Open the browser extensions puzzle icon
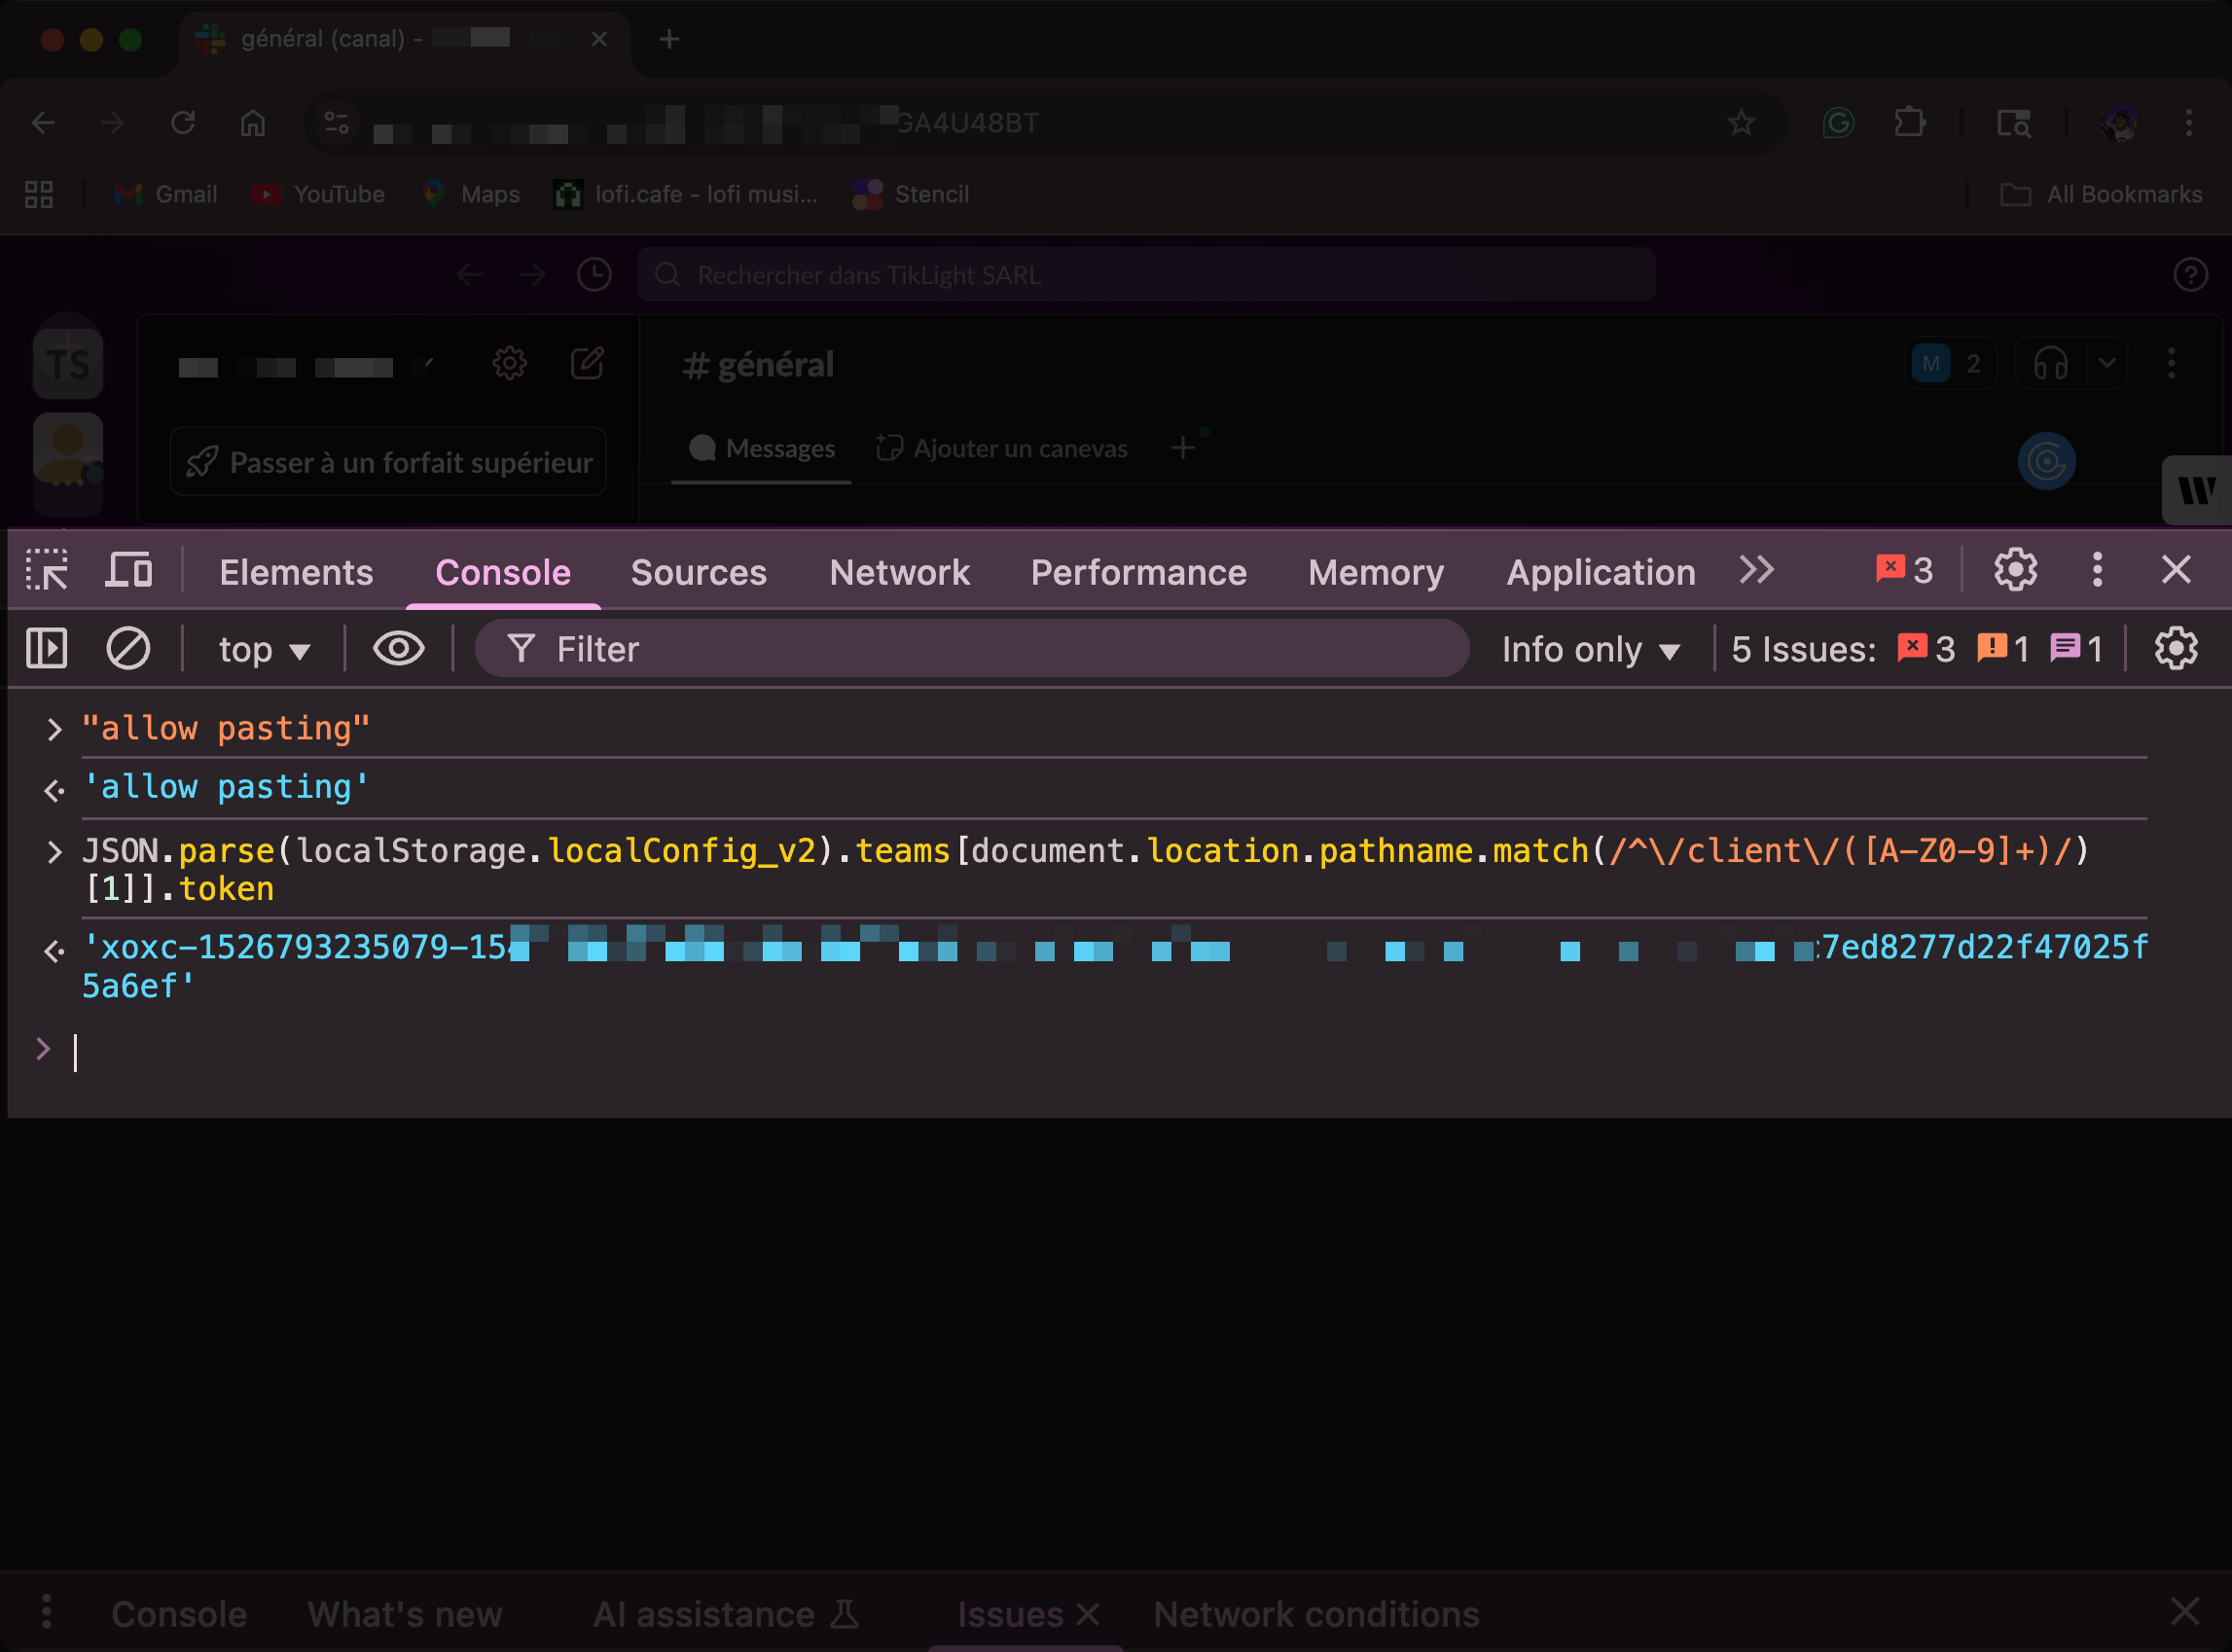The height and width of the screenshot is (1652, 2232). (1908, 122)
